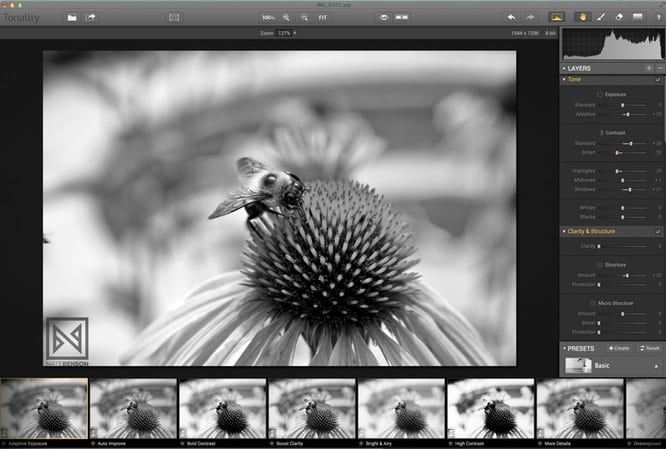Favorite the Auto Improve preset star

(93, 443)
